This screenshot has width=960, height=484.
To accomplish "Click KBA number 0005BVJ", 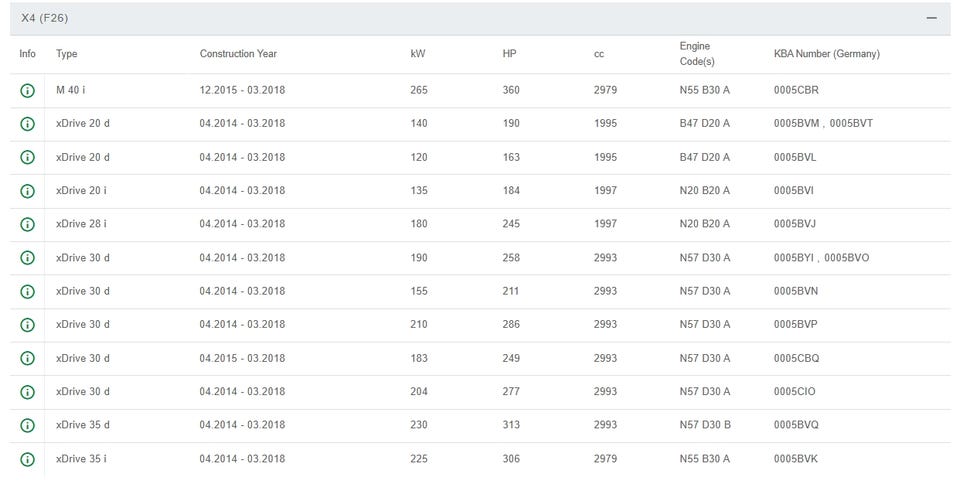I will (x=795, y=224).
